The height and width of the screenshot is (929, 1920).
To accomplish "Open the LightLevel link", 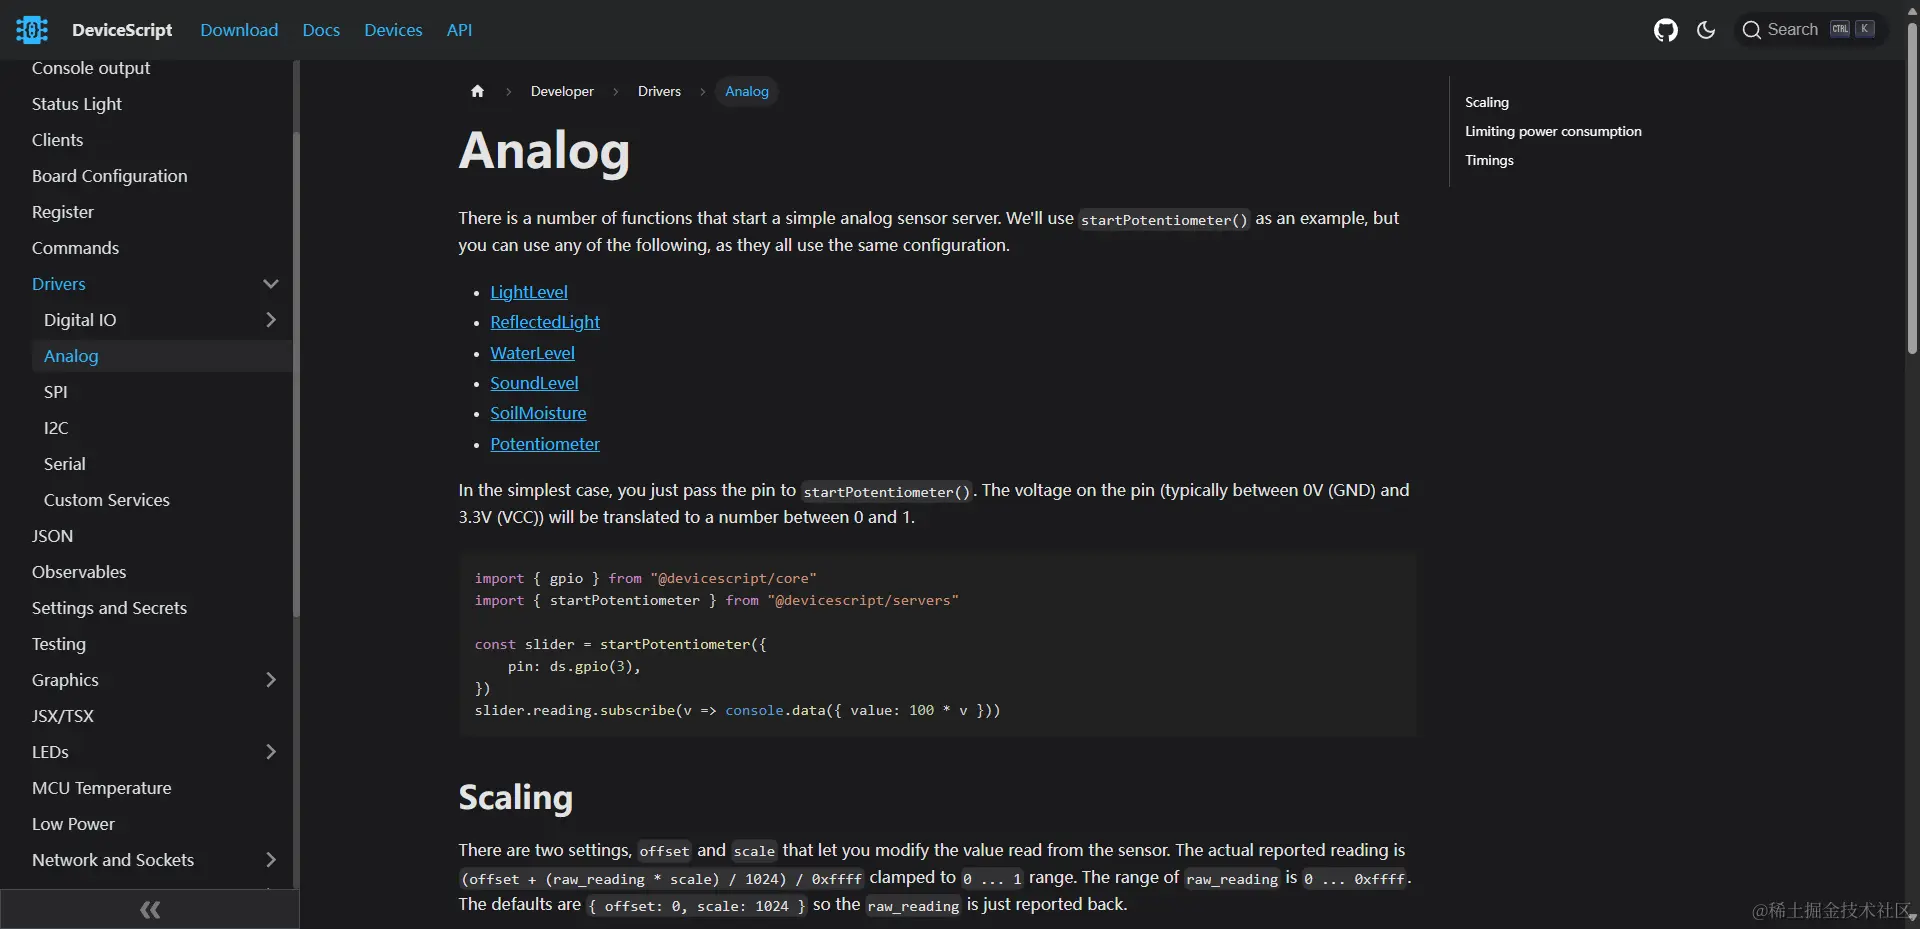I will click(529, 292).
